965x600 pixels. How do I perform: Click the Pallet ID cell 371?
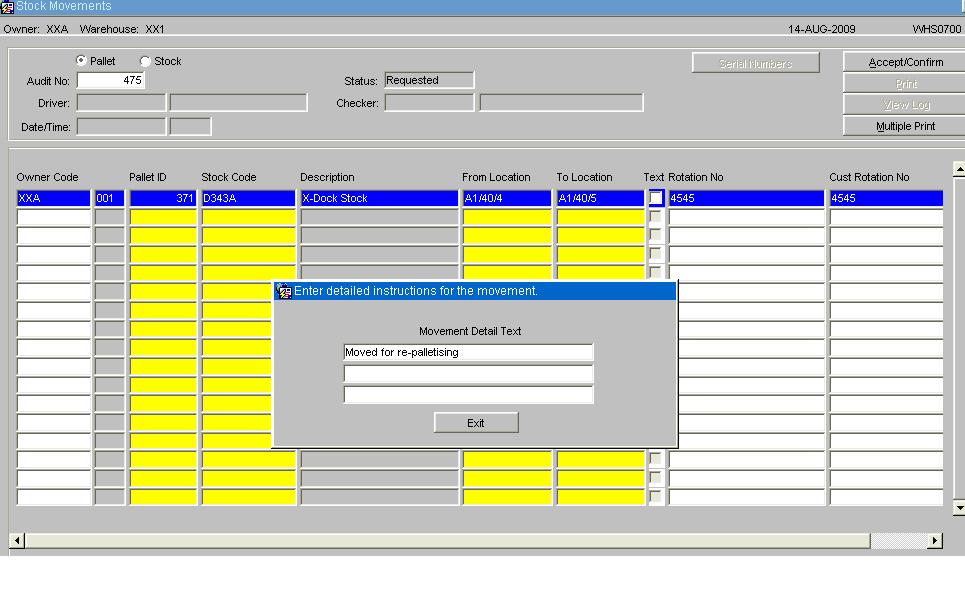click(x=163, y=198)
